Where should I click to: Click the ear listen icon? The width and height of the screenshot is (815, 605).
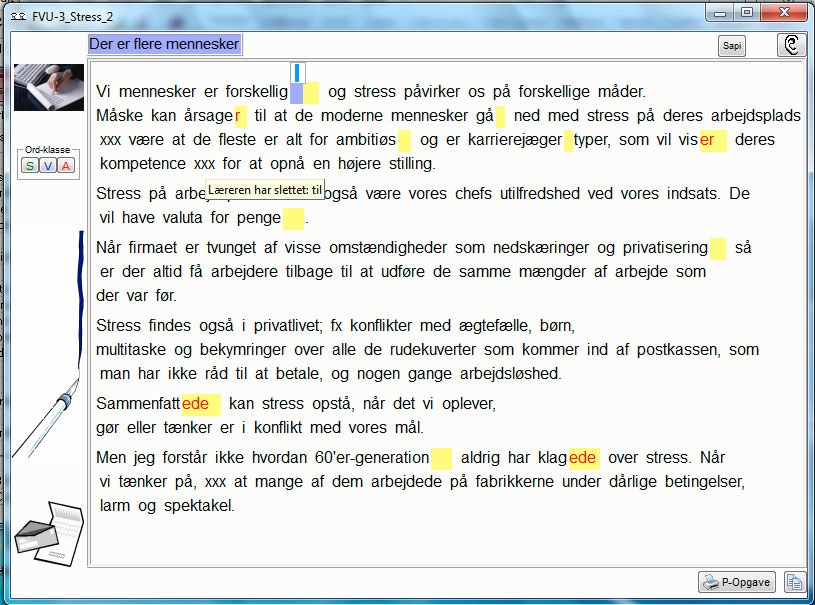791,45
